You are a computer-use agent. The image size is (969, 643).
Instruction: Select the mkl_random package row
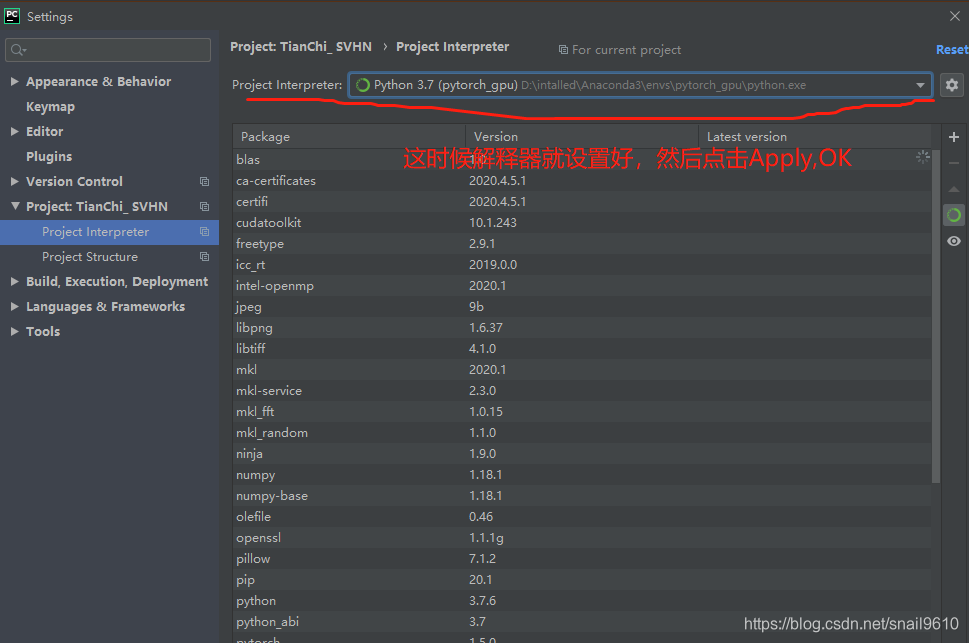pos(582,433)
